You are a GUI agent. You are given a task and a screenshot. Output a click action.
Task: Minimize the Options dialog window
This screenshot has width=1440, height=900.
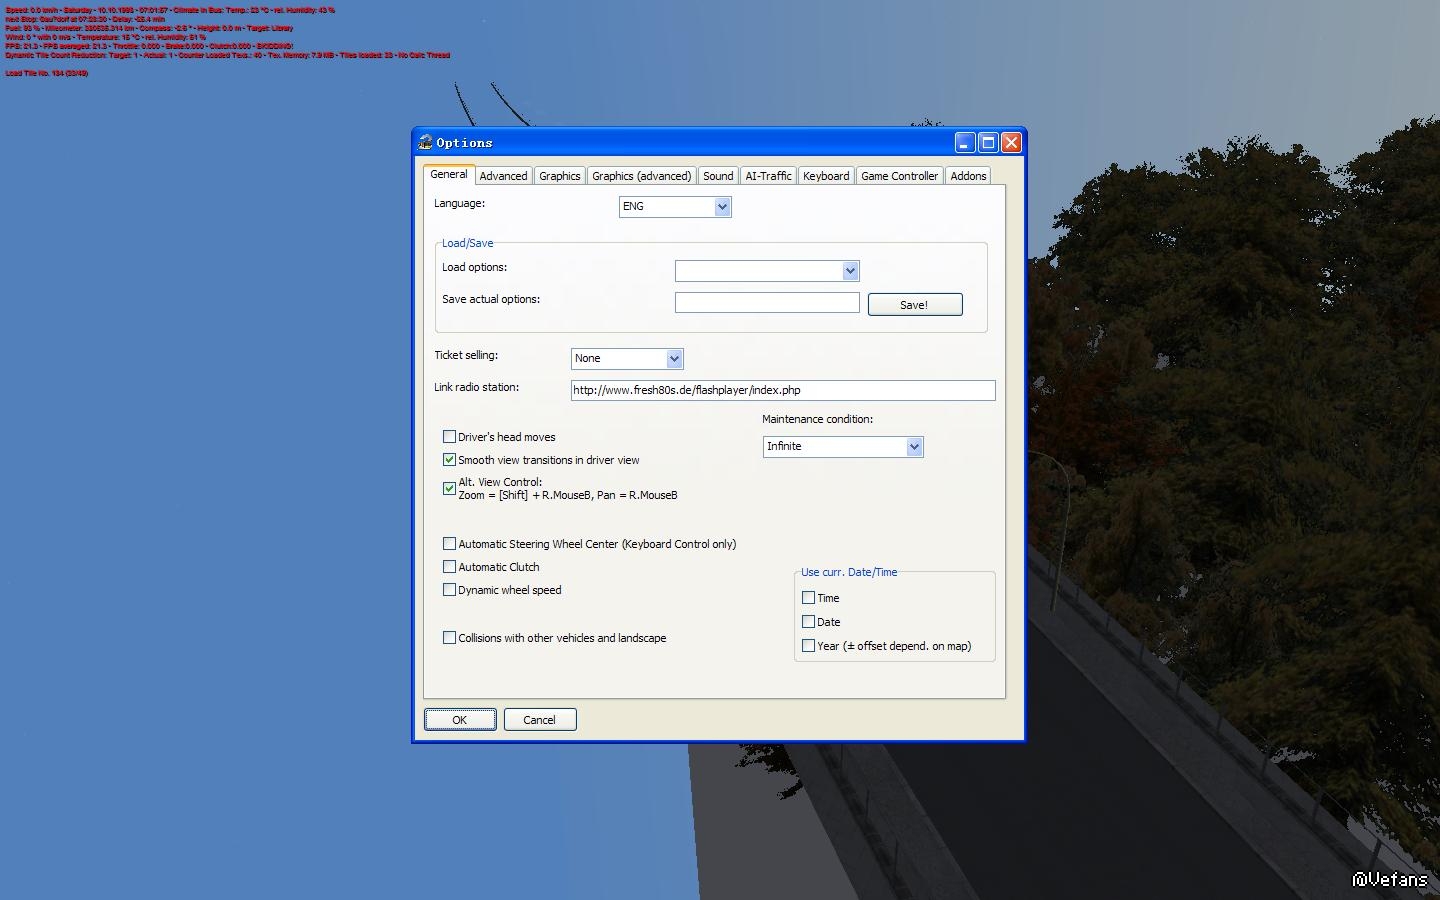coord(964,142)
